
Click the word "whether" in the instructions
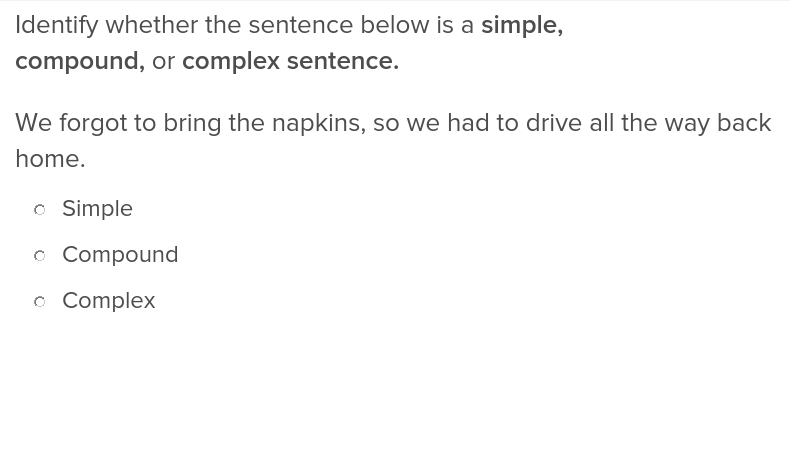(x=151, y=25)
